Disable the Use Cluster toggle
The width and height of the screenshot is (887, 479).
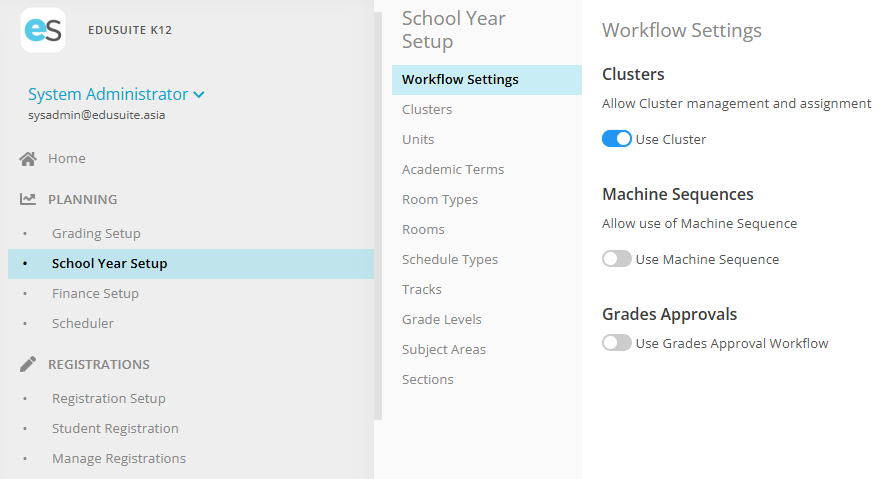pyautogui.click(x=617, y=139)
